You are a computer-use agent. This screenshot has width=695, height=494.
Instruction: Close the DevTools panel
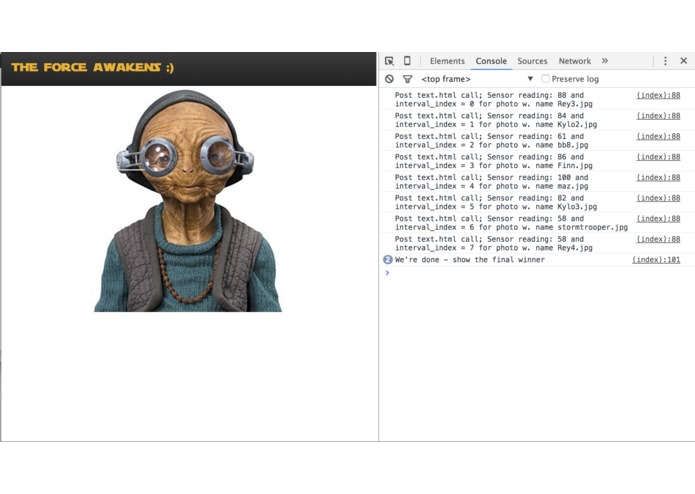tap(683, 61)
